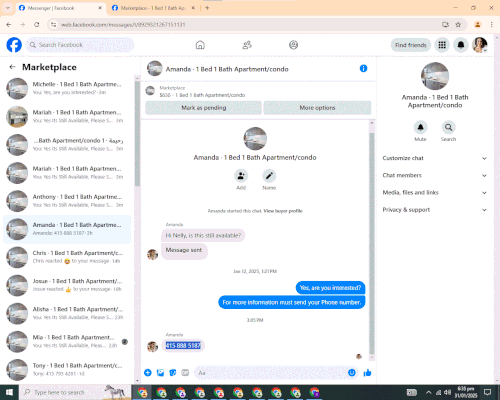
Task: Open the account profile picture menu
Action: click(x=480, y=45)
